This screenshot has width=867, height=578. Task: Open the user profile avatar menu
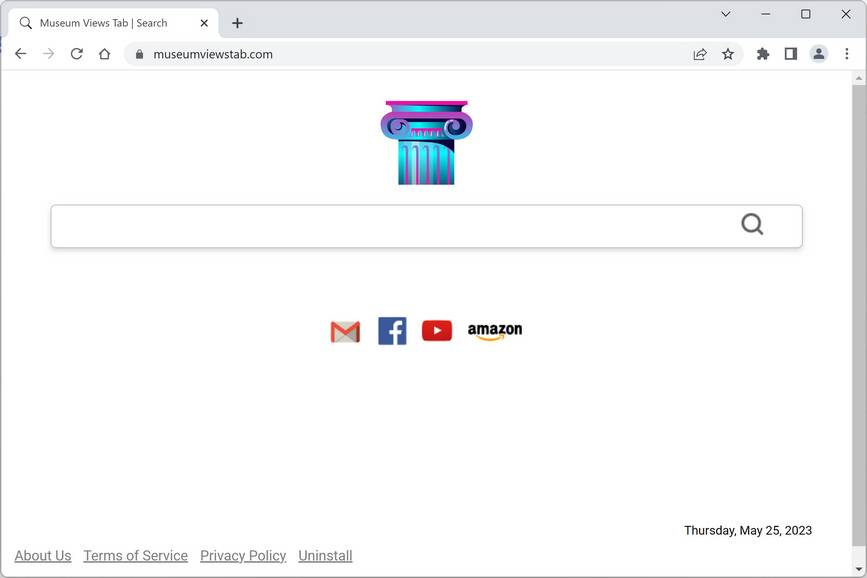pyautogui.click(x=818, y=54)
